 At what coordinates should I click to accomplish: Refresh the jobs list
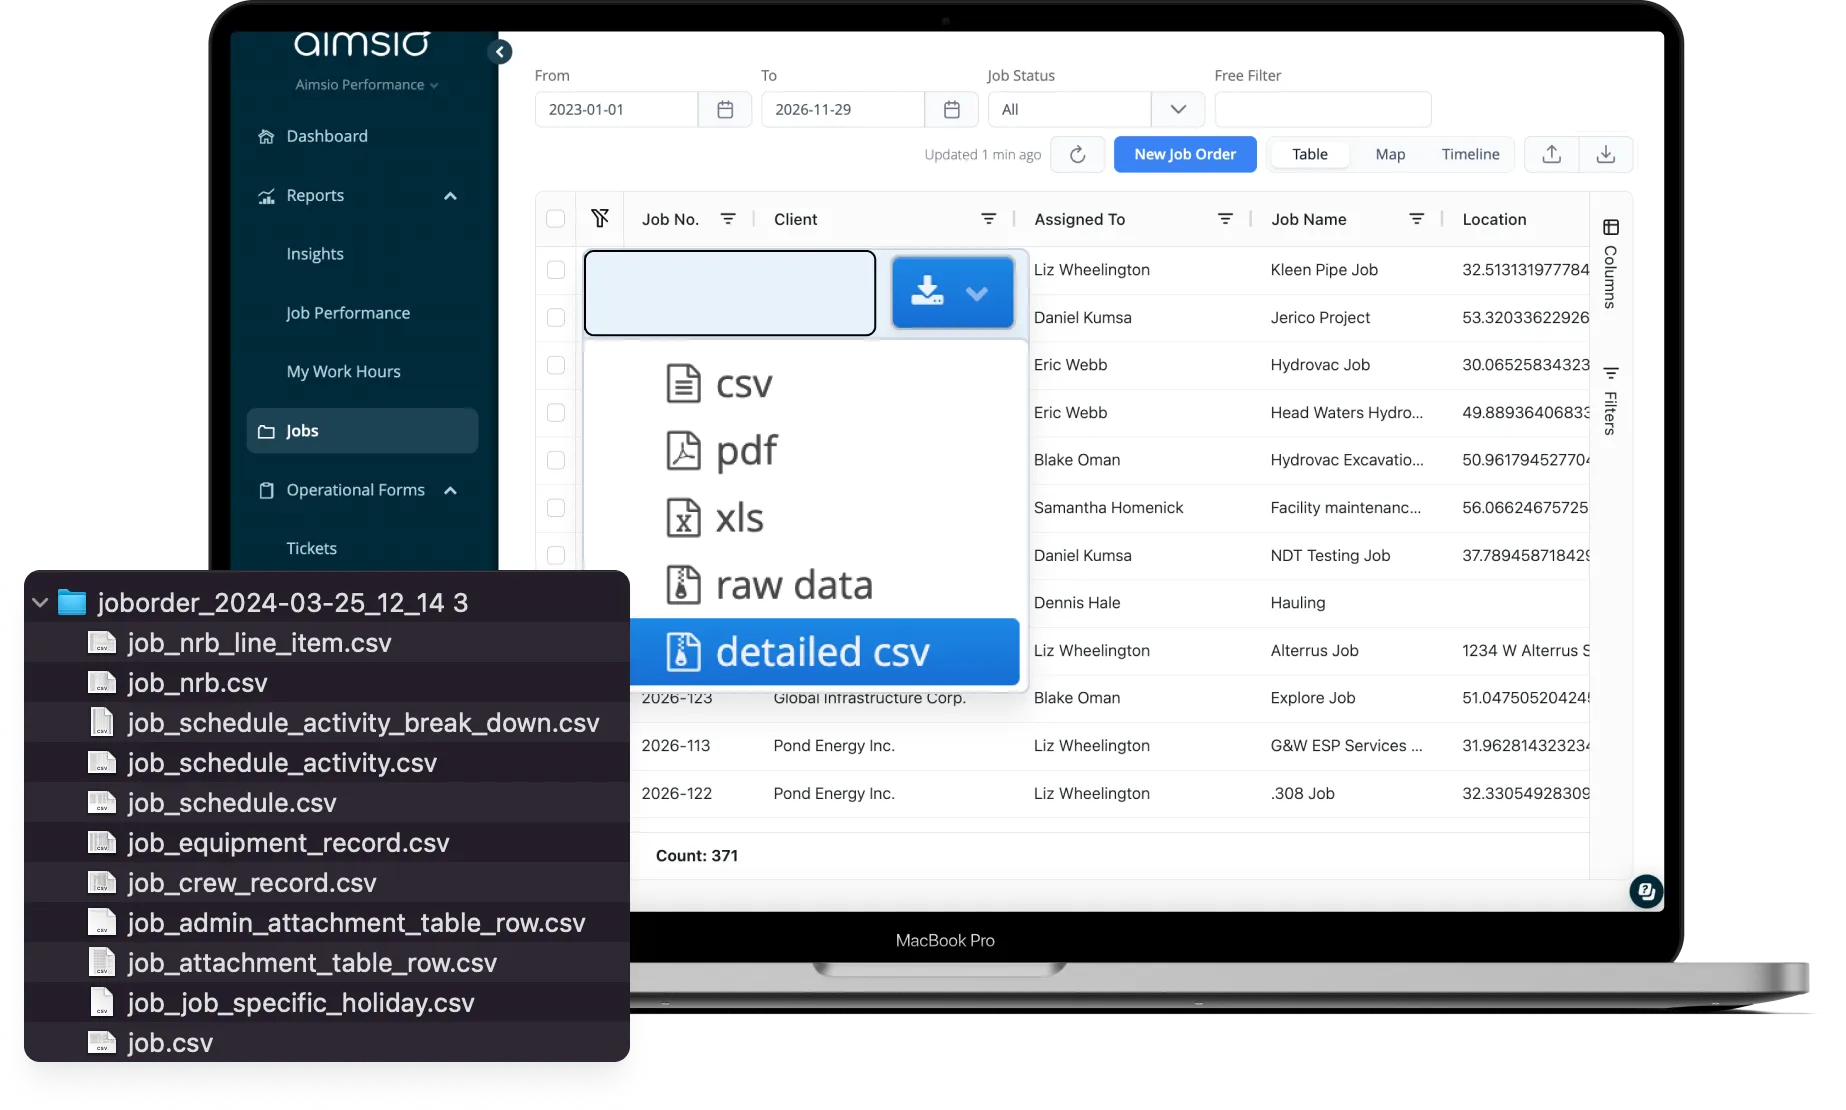pyautogui.click(x=1078, y=154)
